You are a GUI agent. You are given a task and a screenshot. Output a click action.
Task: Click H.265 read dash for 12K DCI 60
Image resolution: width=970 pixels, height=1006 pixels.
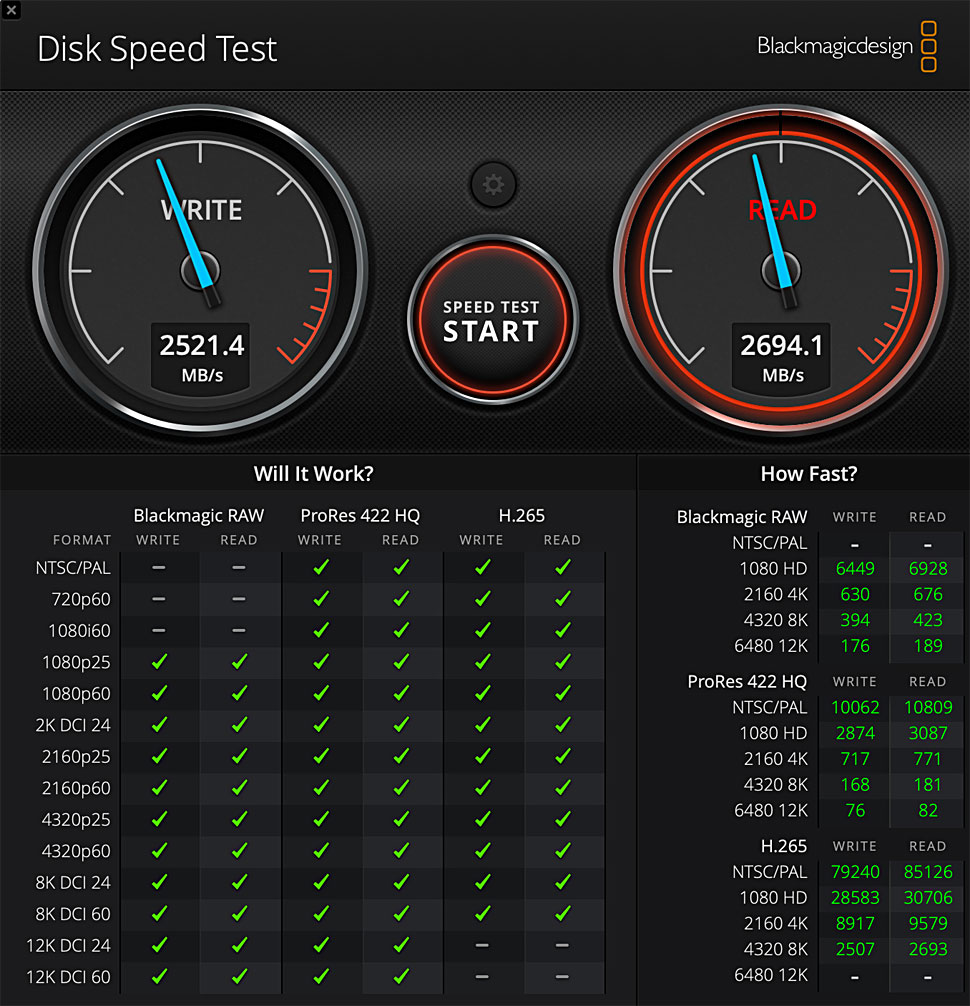pyautogui.click(x=562, y=976)
